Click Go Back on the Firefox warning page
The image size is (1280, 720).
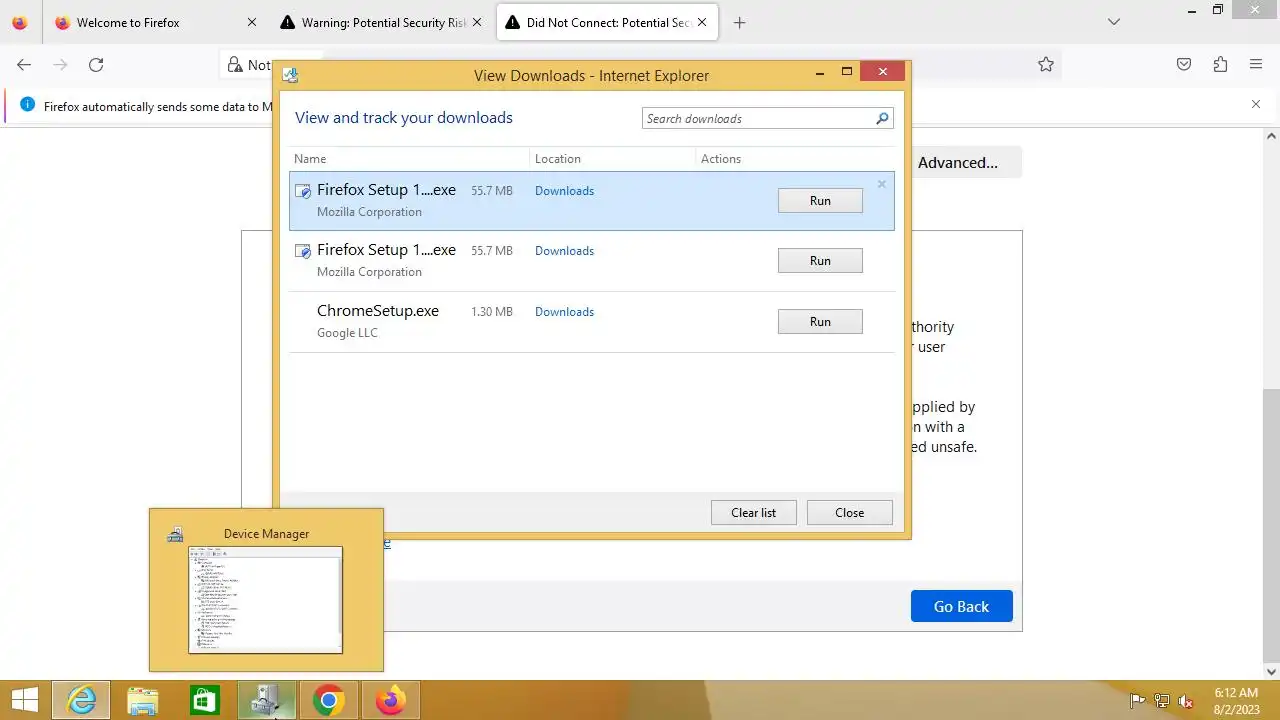961,606
